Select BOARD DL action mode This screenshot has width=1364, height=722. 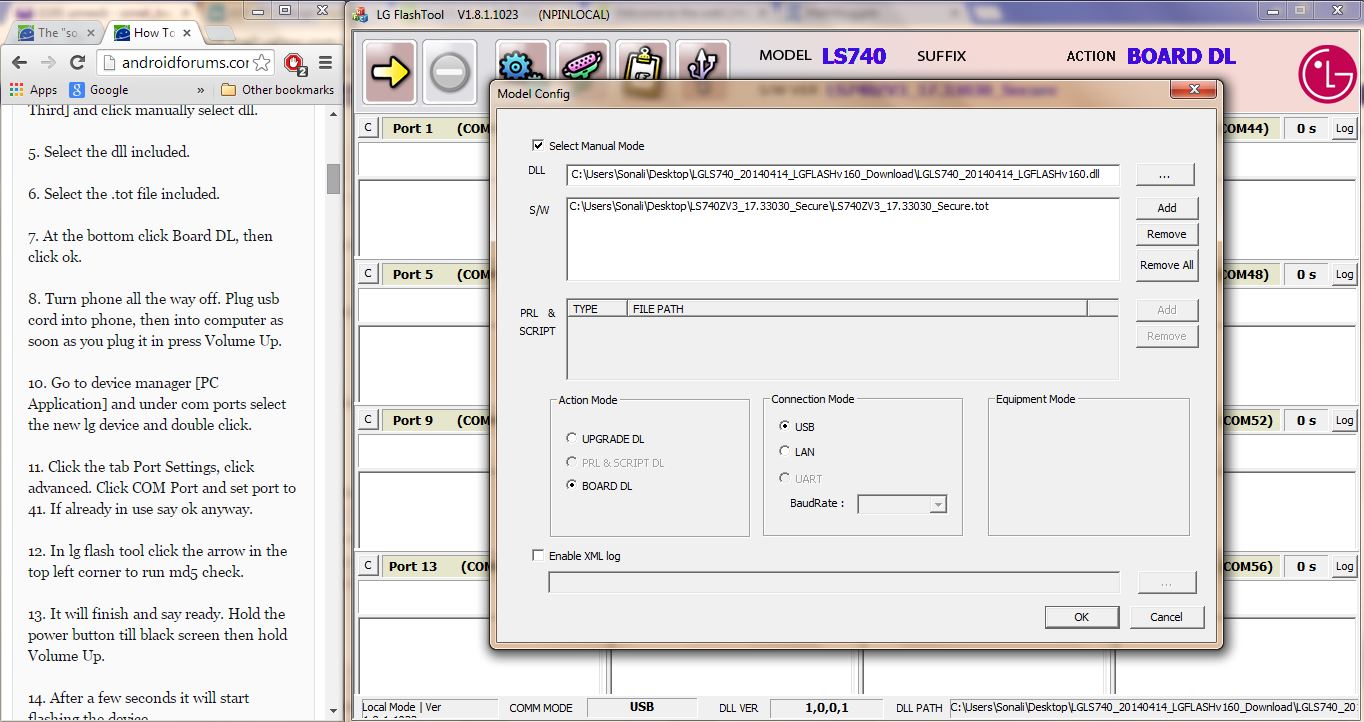(571, 485)
